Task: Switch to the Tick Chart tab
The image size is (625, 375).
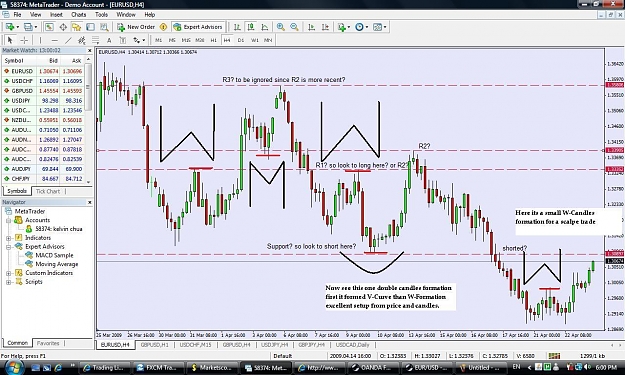Action: pos(48,191)
